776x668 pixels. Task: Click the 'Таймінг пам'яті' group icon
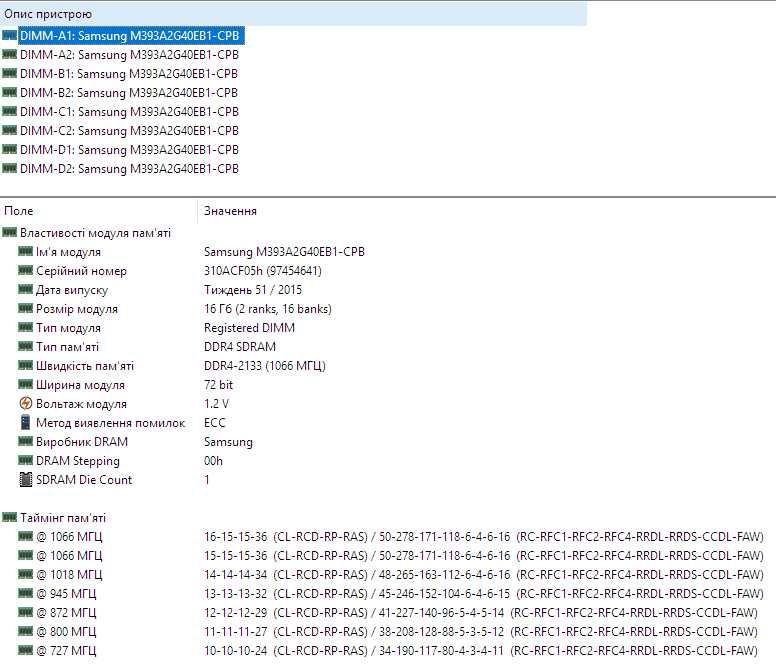[9, 517]
